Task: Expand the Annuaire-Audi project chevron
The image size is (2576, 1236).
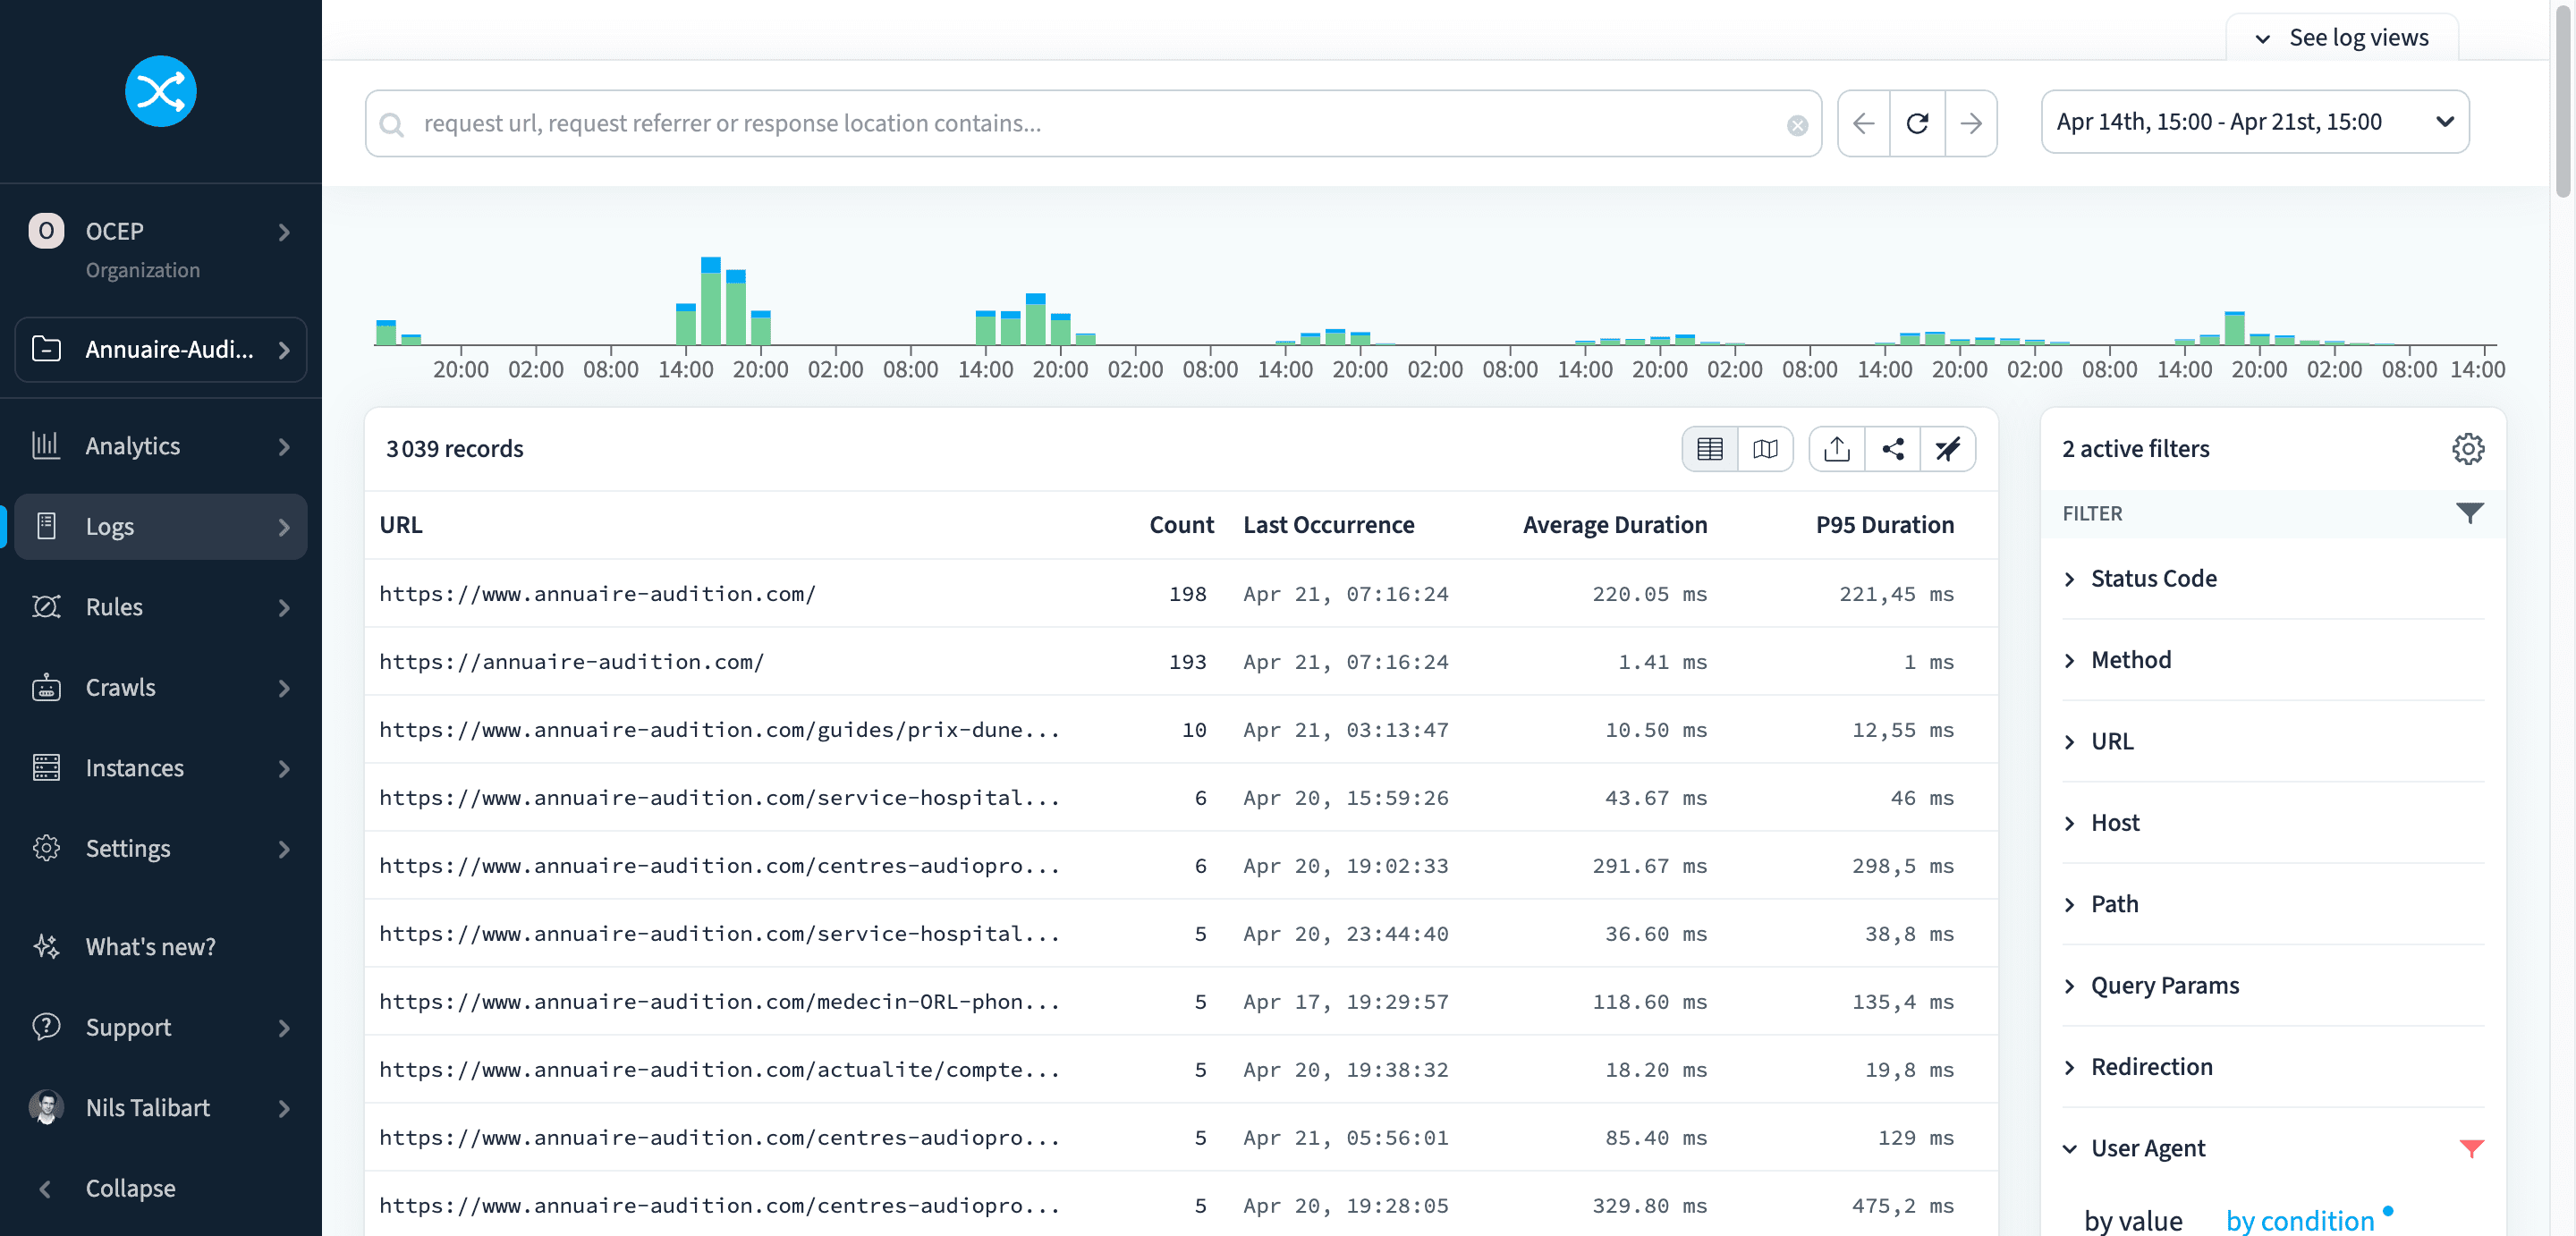Action: point(284,350)
